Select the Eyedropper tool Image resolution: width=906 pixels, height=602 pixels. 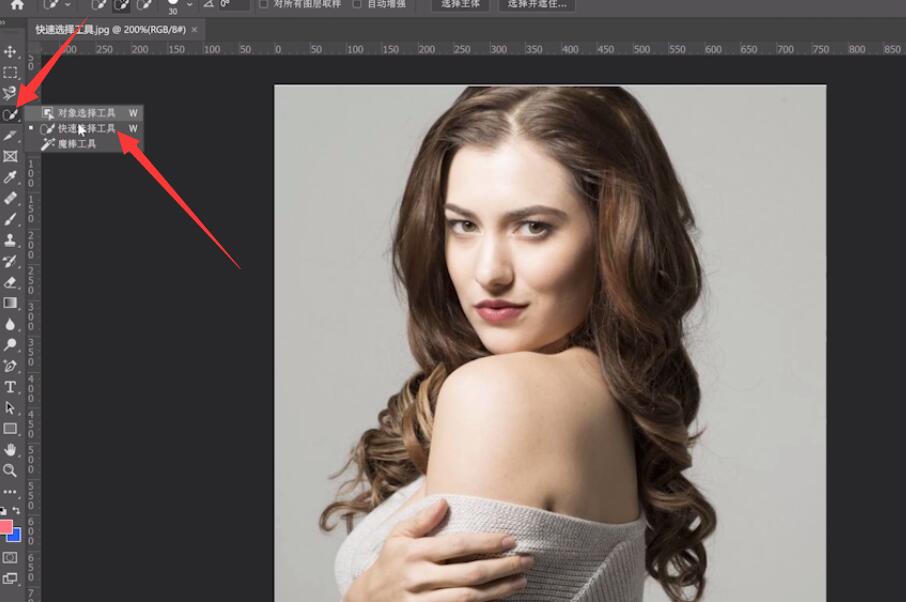tap(10, 177)
